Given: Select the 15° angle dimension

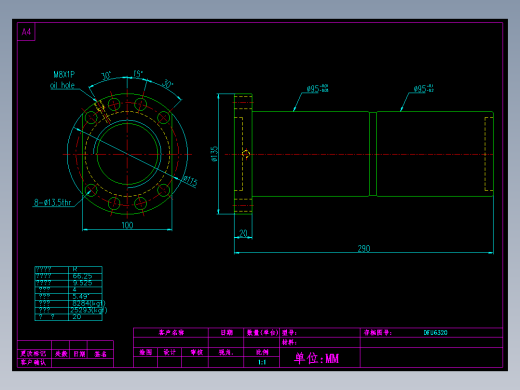Looking at the screenshot, I should pos(138,74).
